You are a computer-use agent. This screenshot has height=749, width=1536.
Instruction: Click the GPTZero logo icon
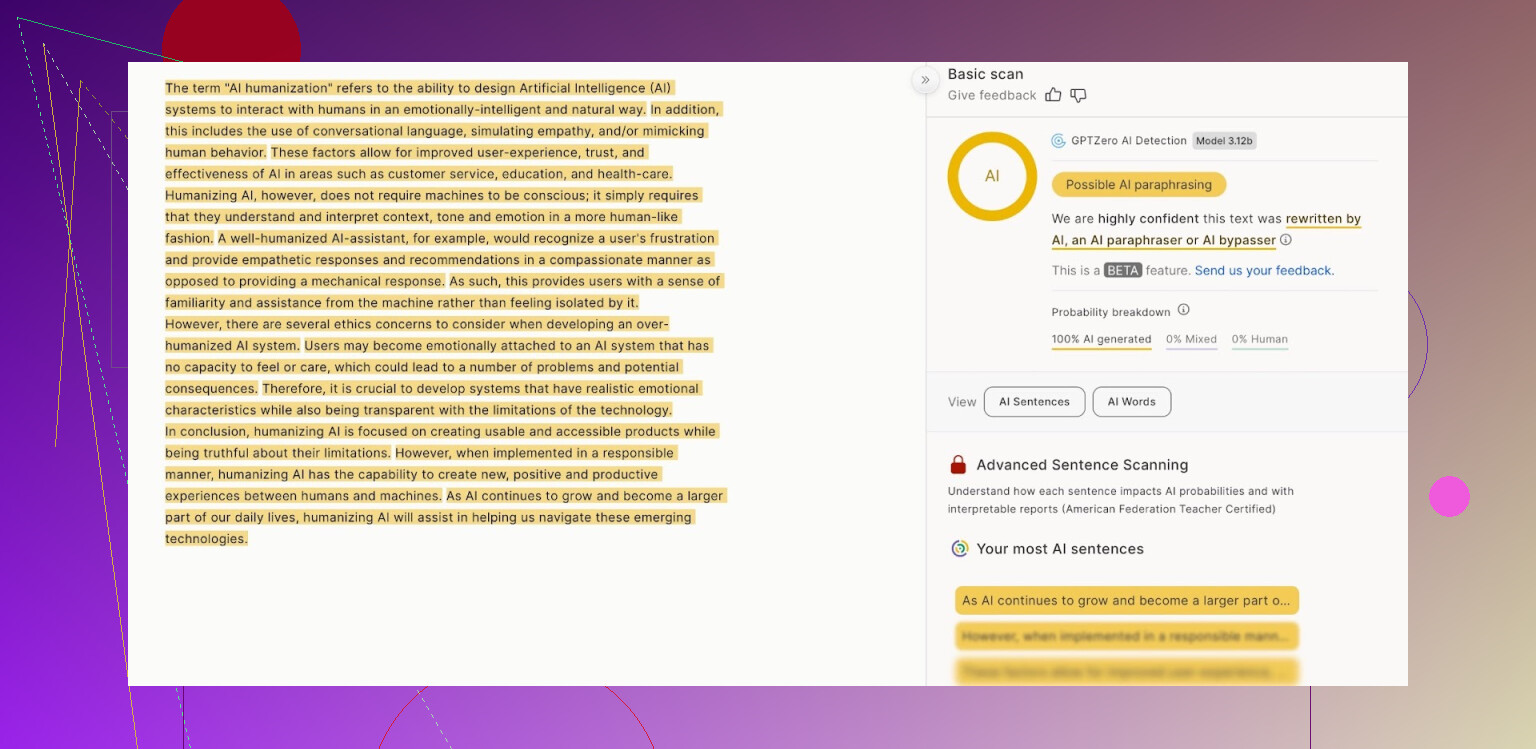tap(1058, 141)
